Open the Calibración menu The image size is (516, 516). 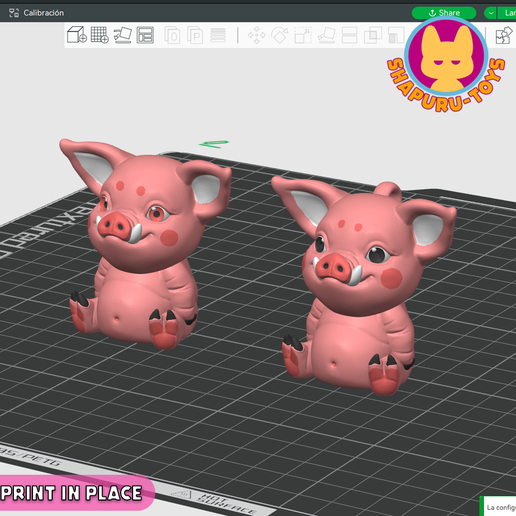coord(36,13)
